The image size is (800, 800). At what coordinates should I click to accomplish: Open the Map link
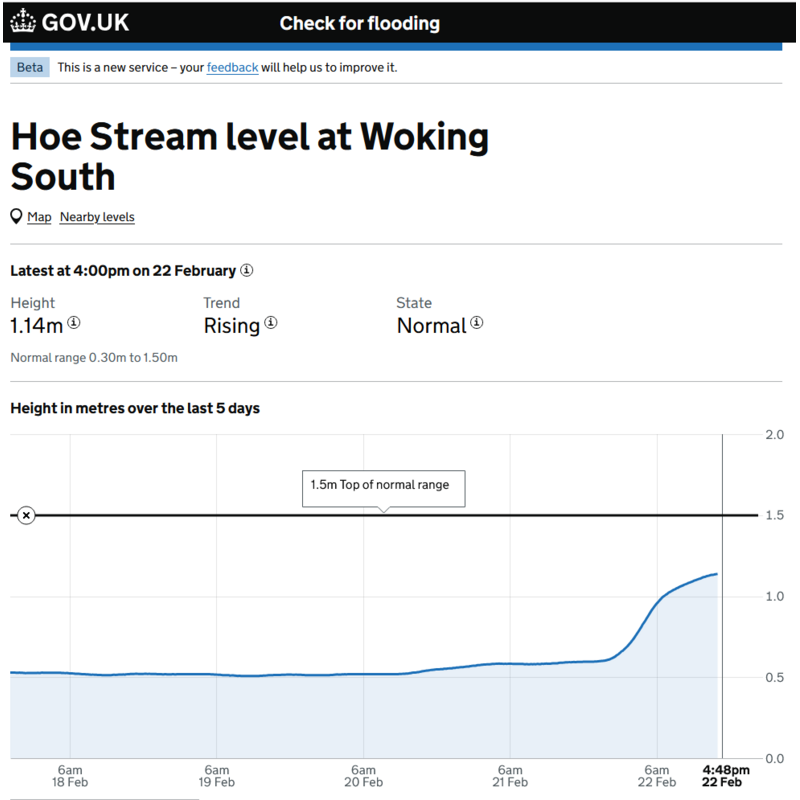[x=39, y=217]
